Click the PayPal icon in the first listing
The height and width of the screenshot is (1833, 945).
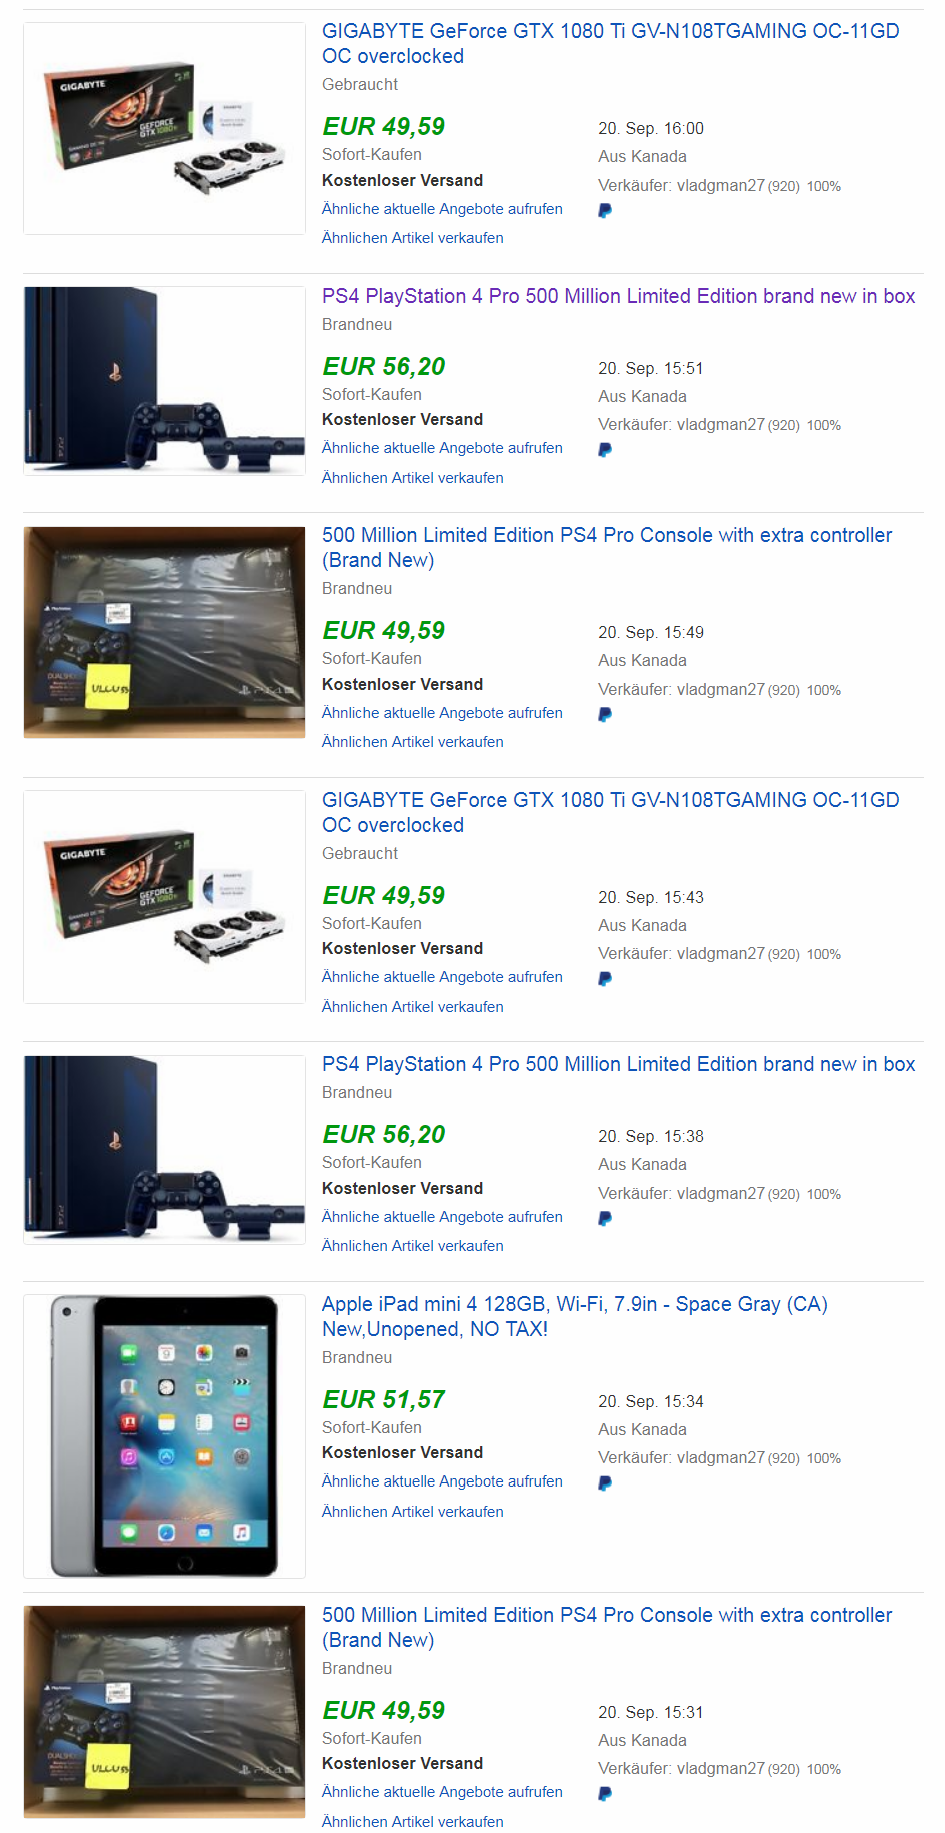[605, 211]
